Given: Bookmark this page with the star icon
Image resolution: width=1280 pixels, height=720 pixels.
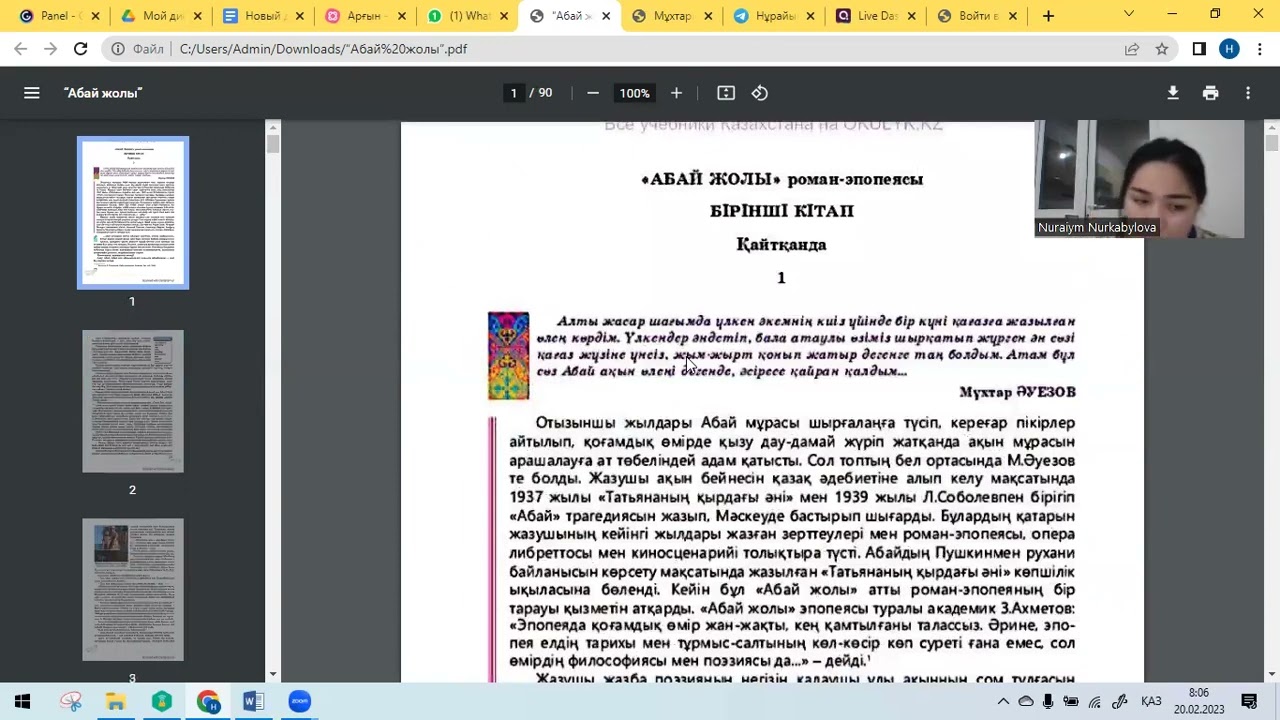Looking at the screenshot, I should [x=1162, y=48].
